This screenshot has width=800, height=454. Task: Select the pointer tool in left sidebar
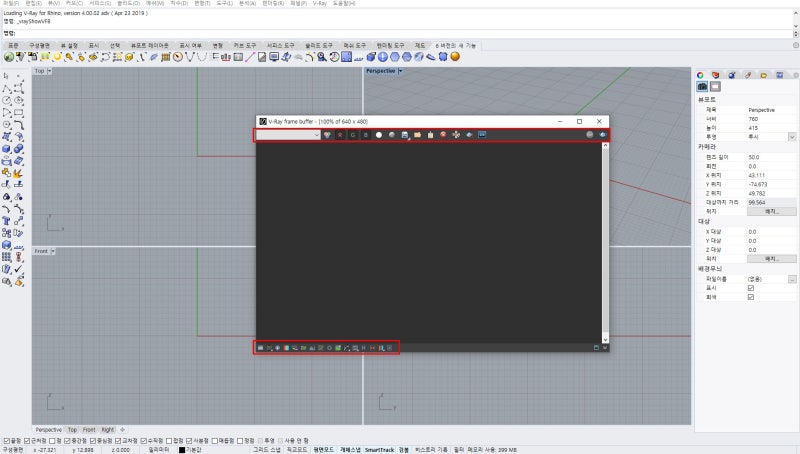(x=6, y=76)
